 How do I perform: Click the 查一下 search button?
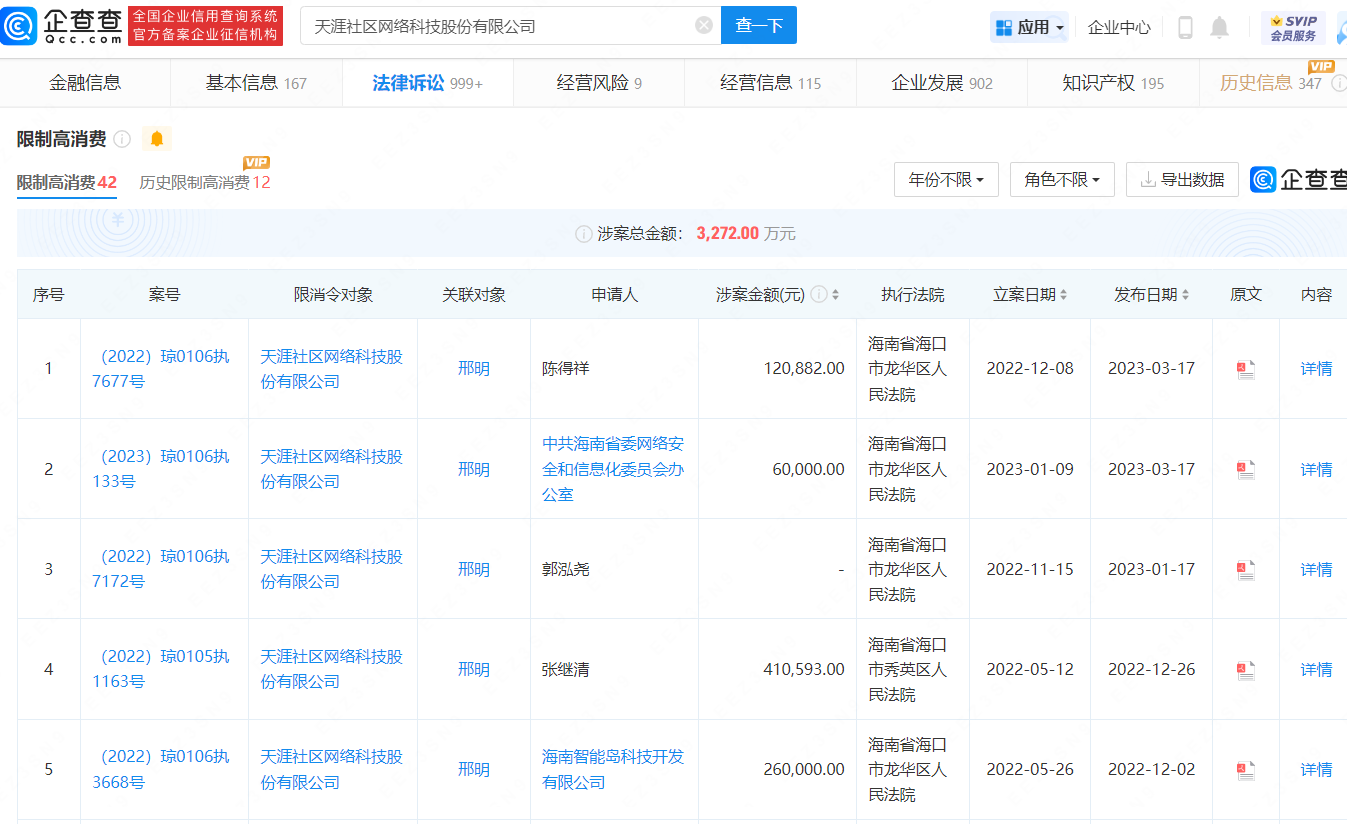pos(758,25)
